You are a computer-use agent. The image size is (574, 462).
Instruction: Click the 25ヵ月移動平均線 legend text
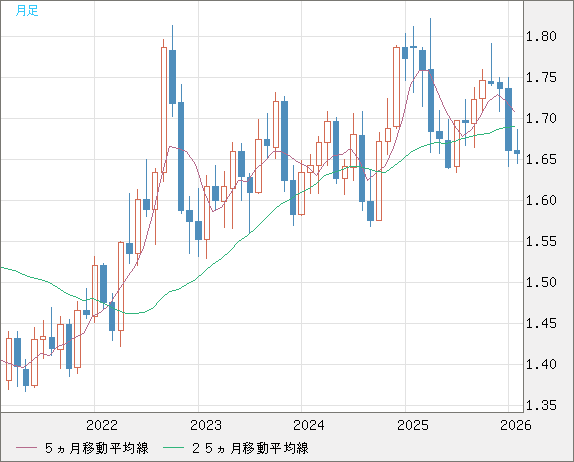pyautogui.click(x=250, y=448)
